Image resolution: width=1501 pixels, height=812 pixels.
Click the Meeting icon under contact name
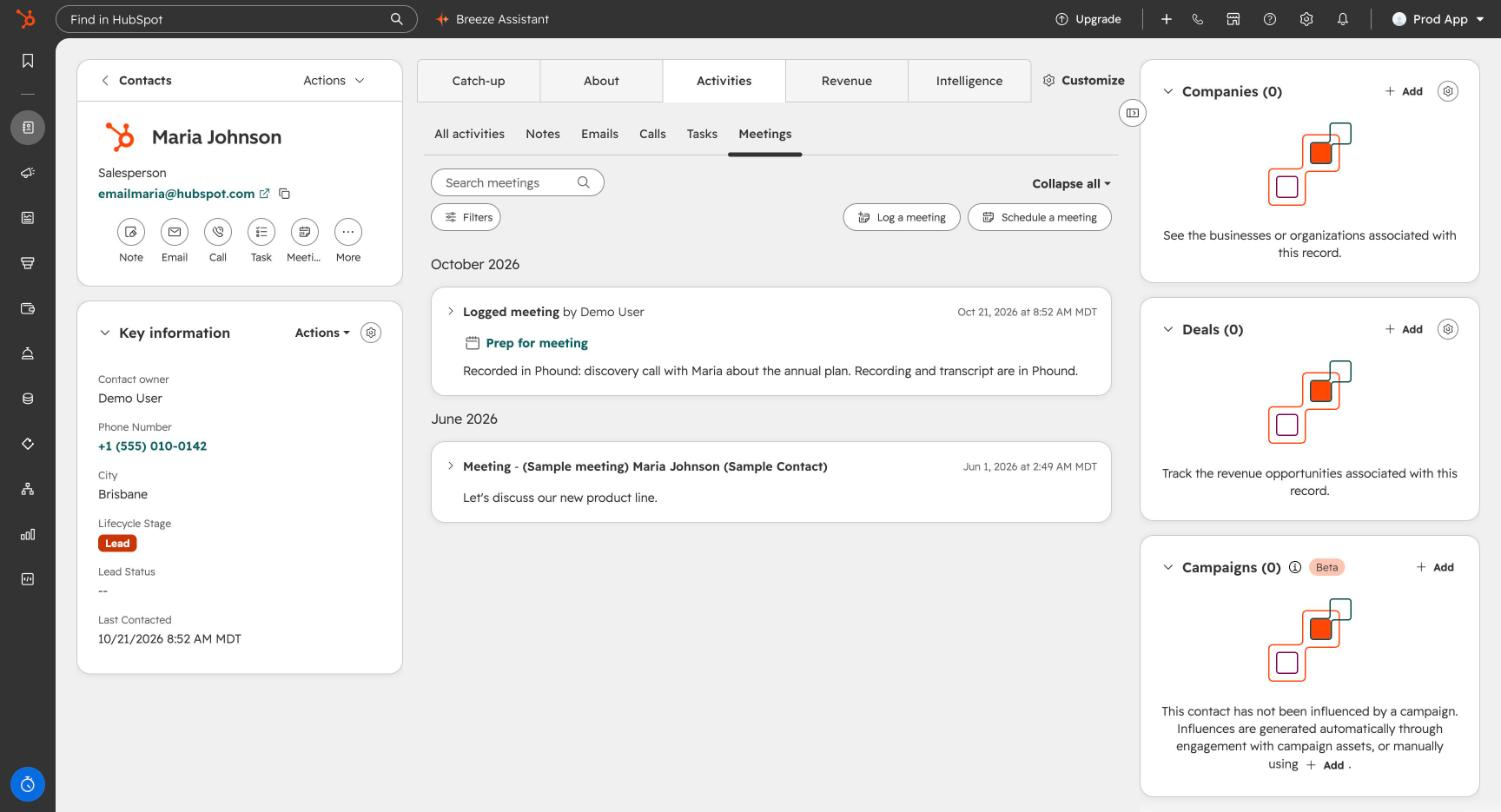click(x=304, y=232)
